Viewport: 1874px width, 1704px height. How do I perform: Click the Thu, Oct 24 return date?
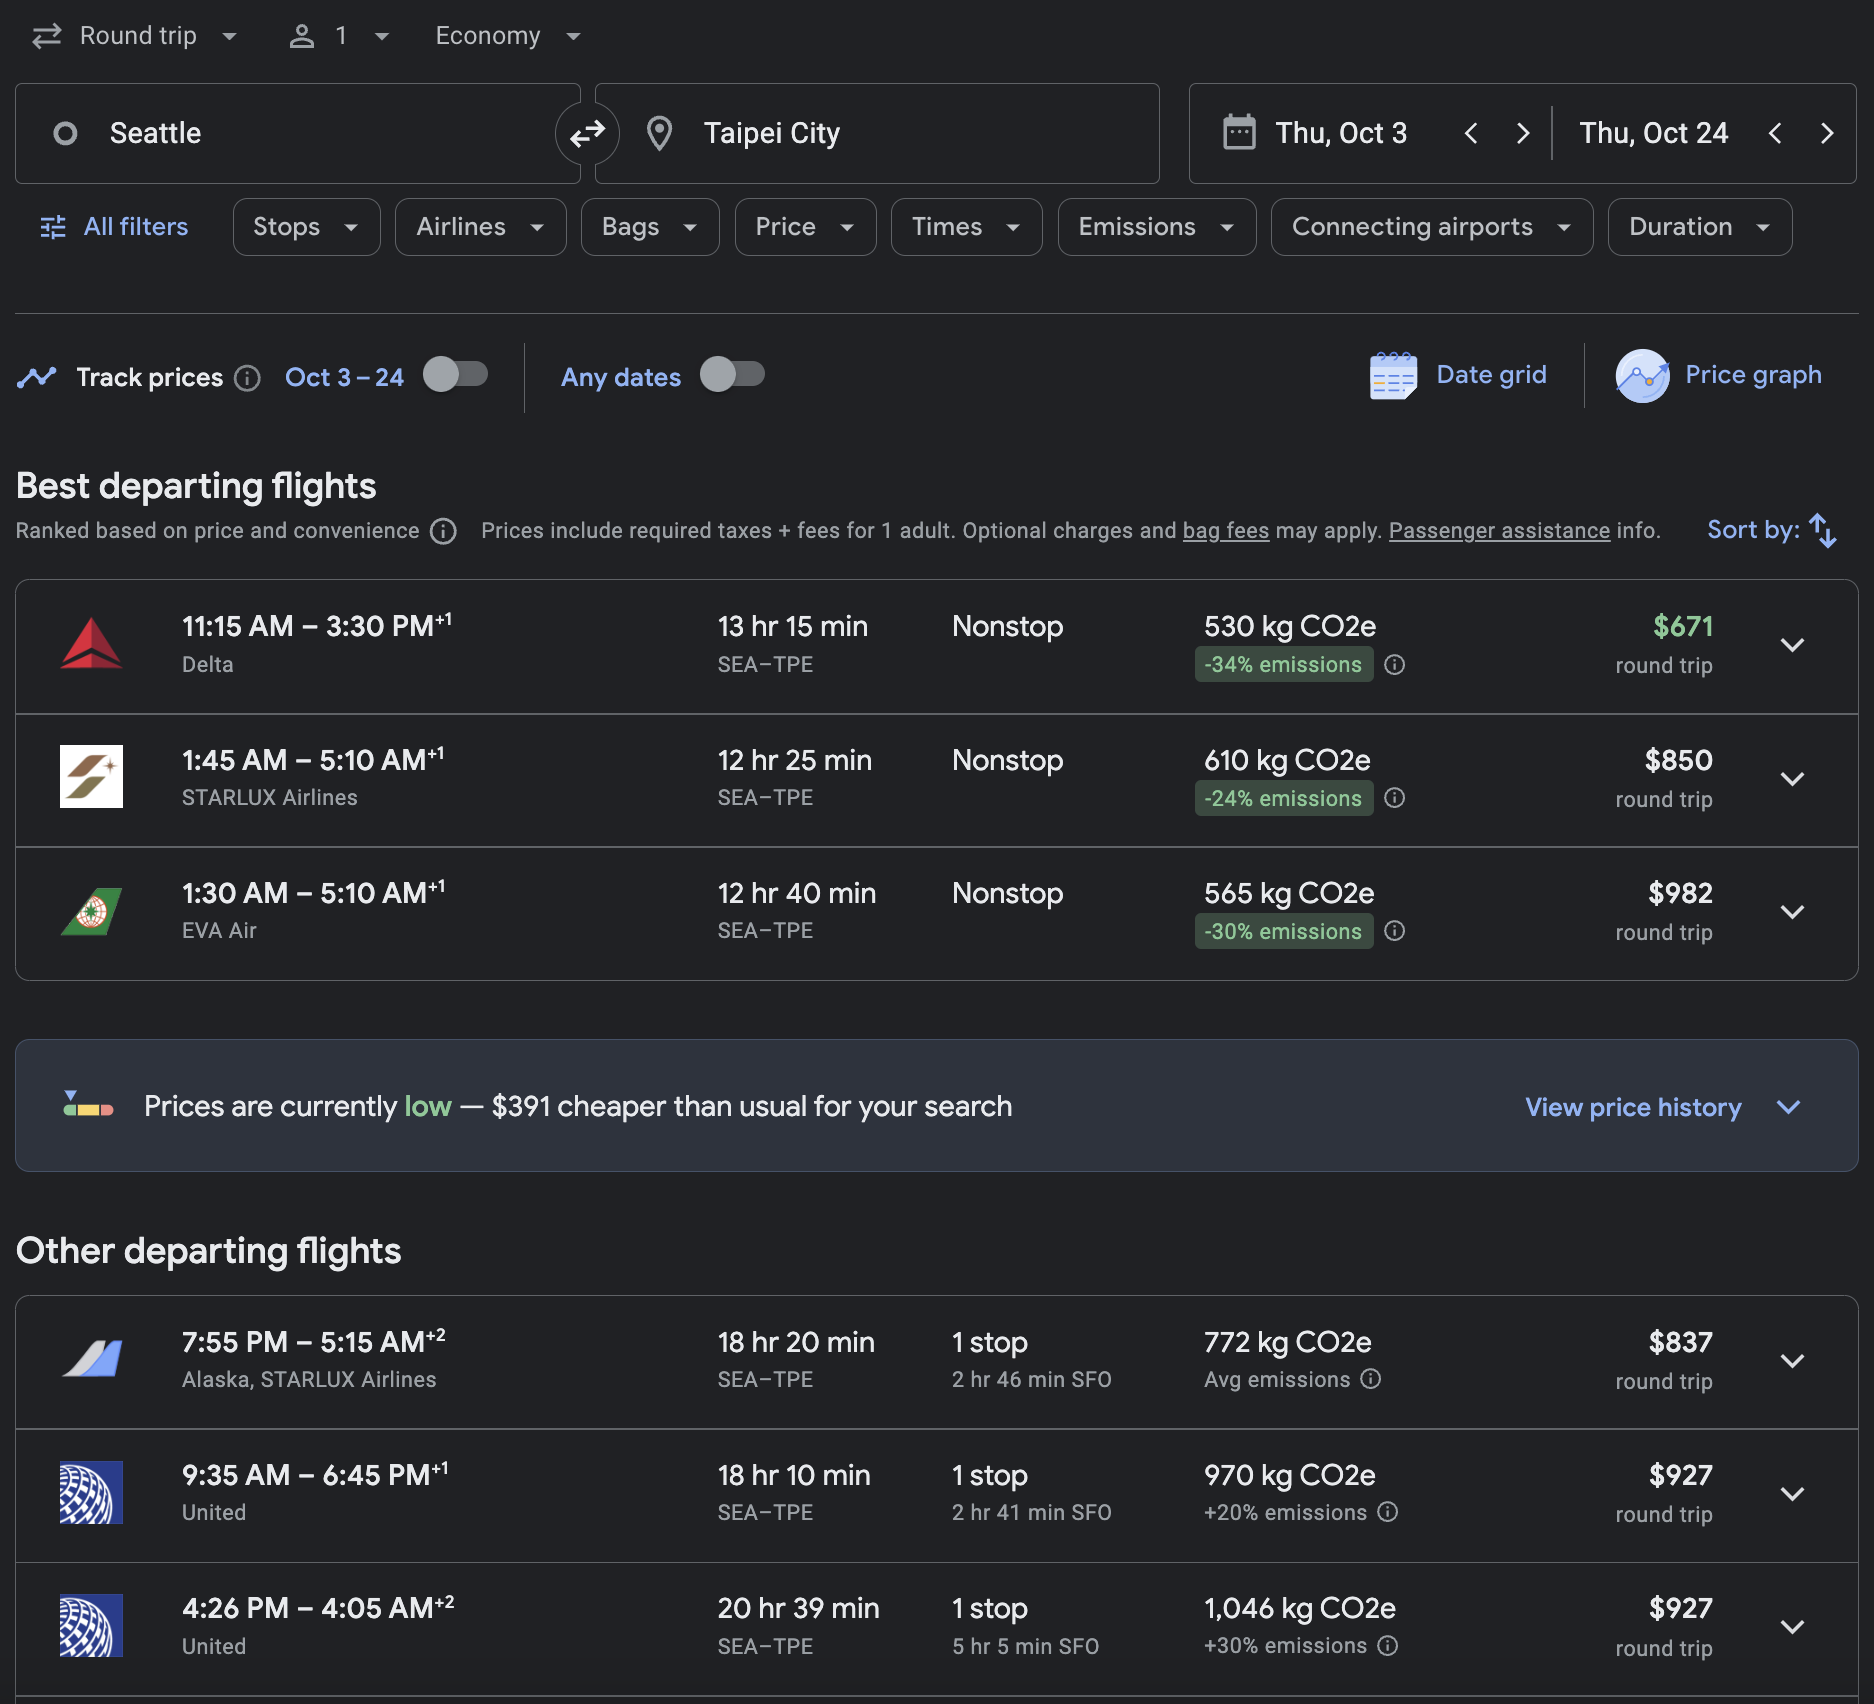[1653, 133]
